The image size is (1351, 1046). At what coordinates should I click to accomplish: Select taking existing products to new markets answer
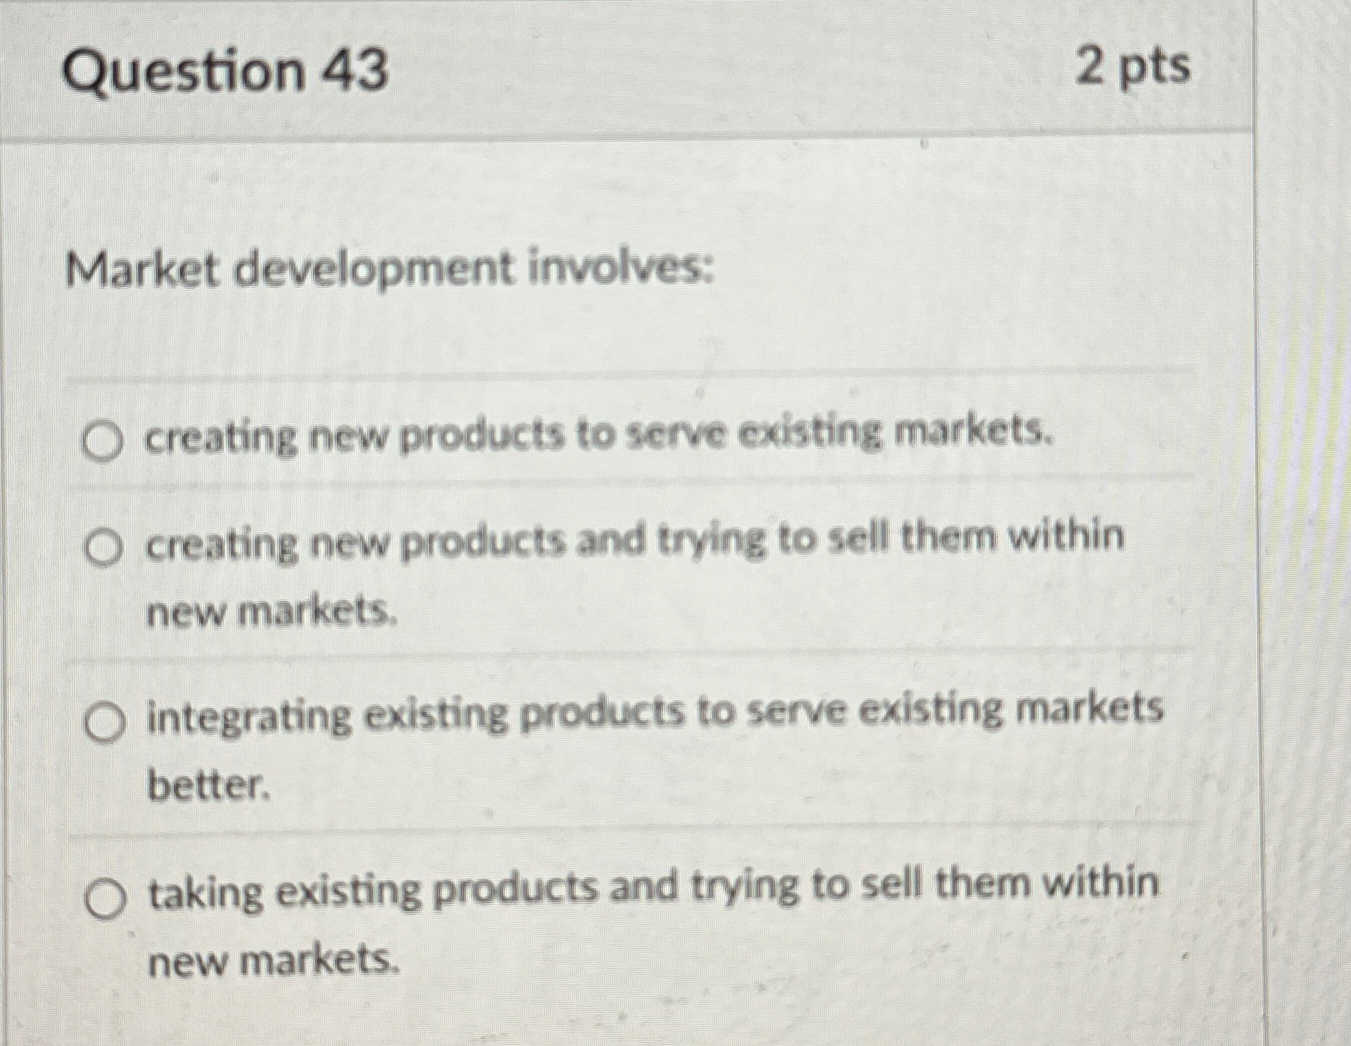point(103,898)
